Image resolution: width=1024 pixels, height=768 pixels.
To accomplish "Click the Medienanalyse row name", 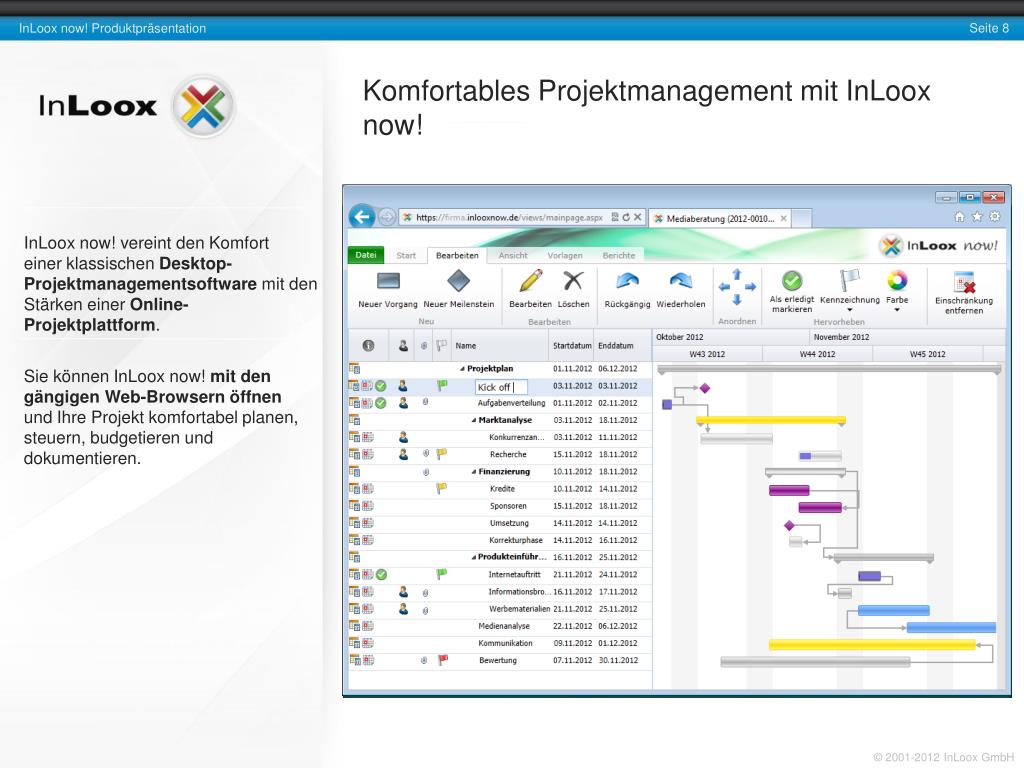I will (504, 626).
